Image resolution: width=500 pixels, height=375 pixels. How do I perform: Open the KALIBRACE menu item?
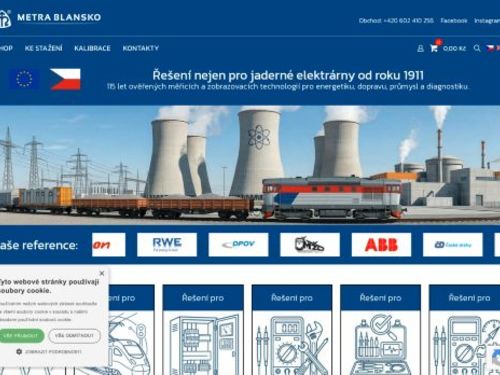click(x=92, y=48)
